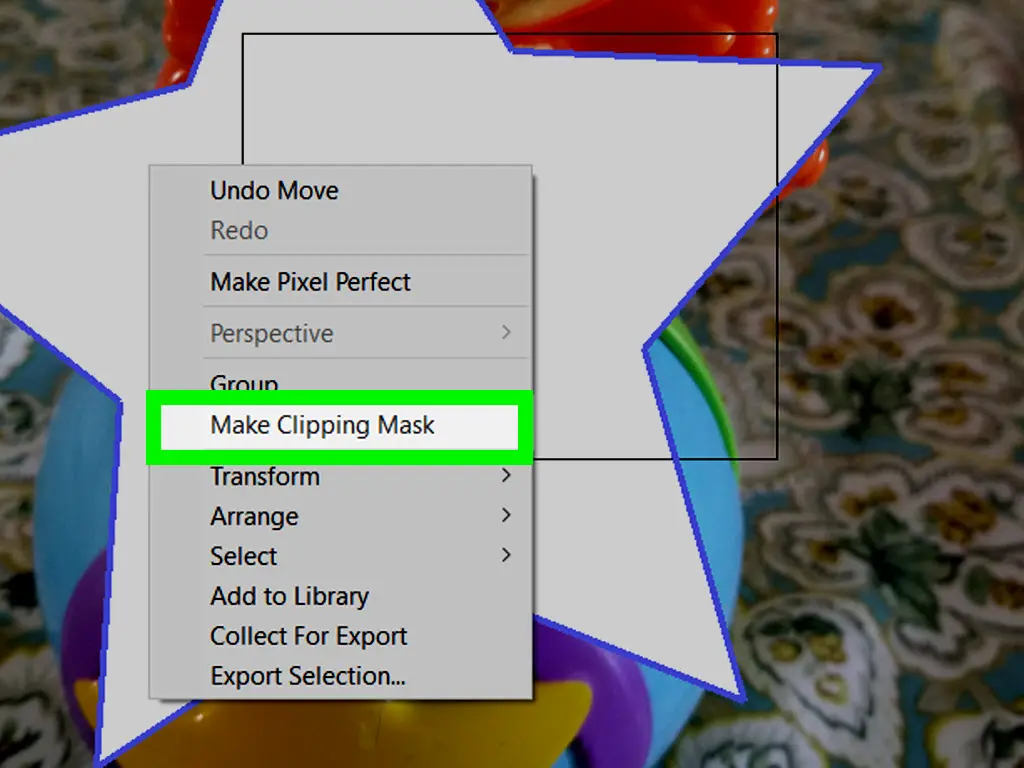Click the Arrange submenu chevron
This screenshot has height=768, width=1024.
(x=508, y=516)
